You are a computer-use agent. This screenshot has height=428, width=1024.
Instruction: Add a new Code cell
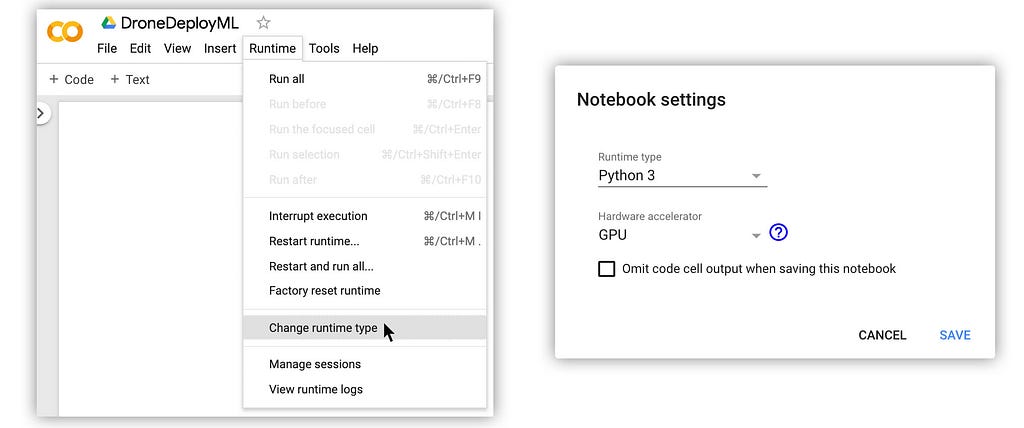pos(72,79)
